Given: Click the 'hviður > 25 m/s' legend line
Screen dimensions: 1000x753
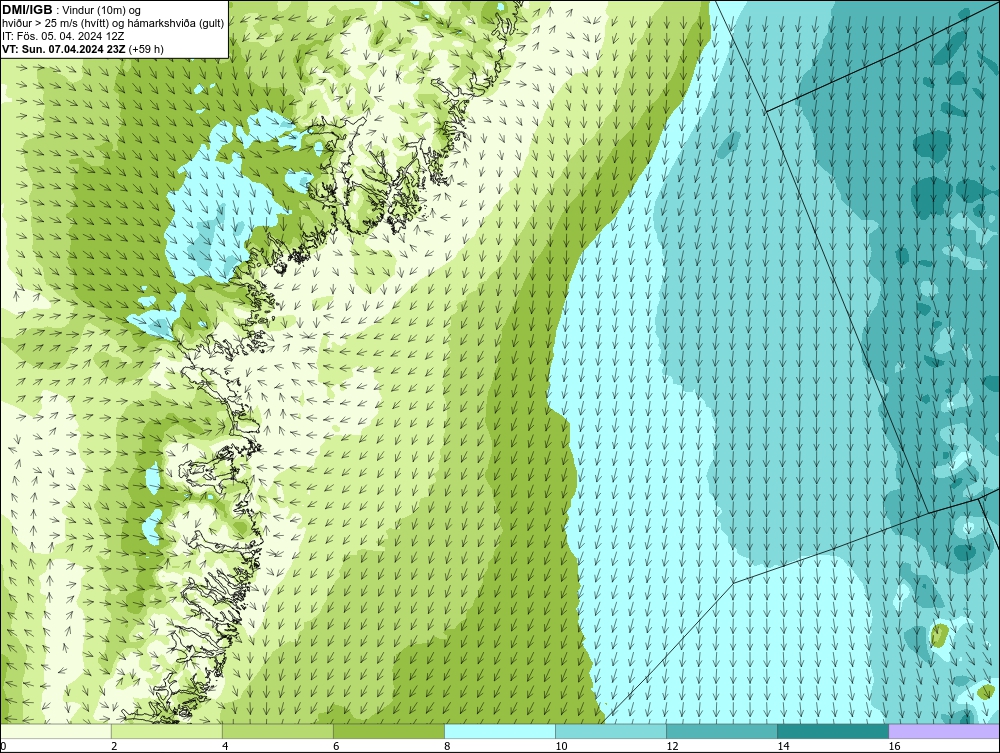Looking at the screenshot, I should 113,24.
